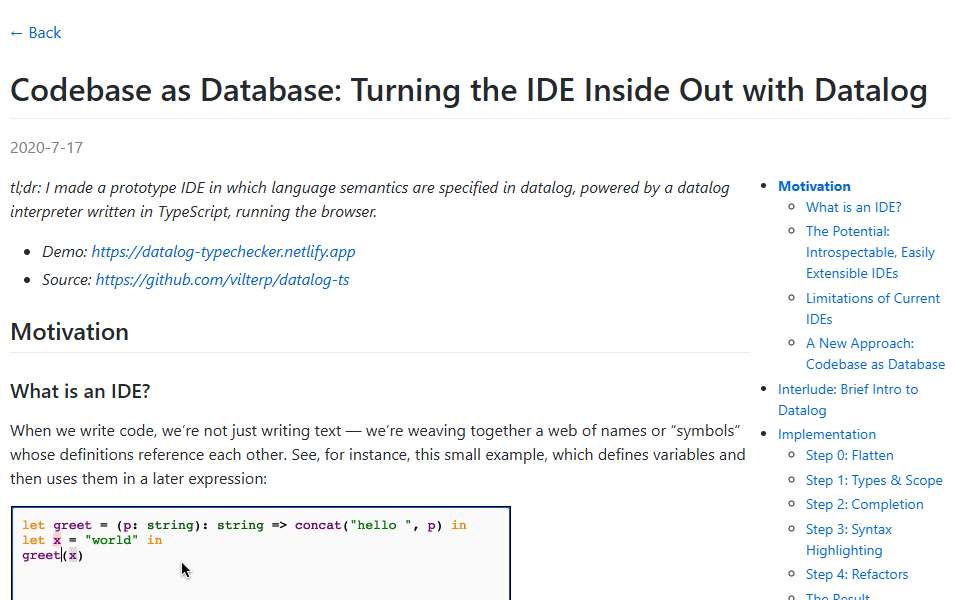Jump to Implementation section link
960x600 pixels.
click(x=827, y=434)
